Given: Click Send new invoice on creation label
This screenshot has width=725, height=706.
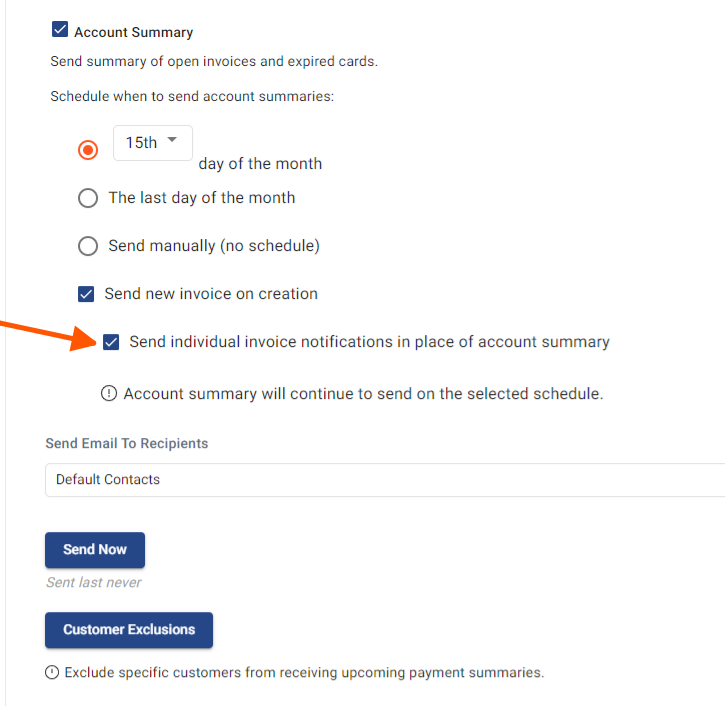Looking at the screenshot, I should (211, 294).
